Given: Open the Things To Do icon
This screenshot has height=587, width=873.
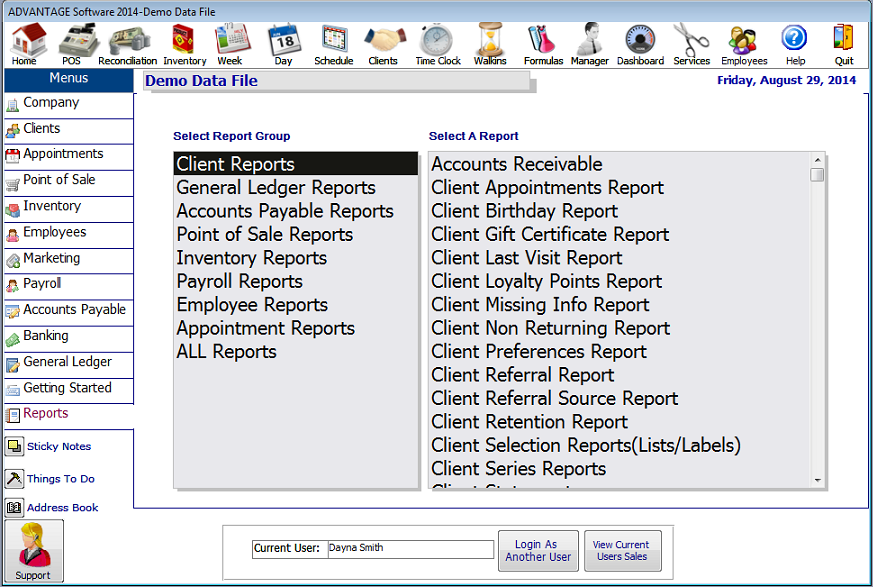Looking at the screenshot, I should tap(14, 478).
